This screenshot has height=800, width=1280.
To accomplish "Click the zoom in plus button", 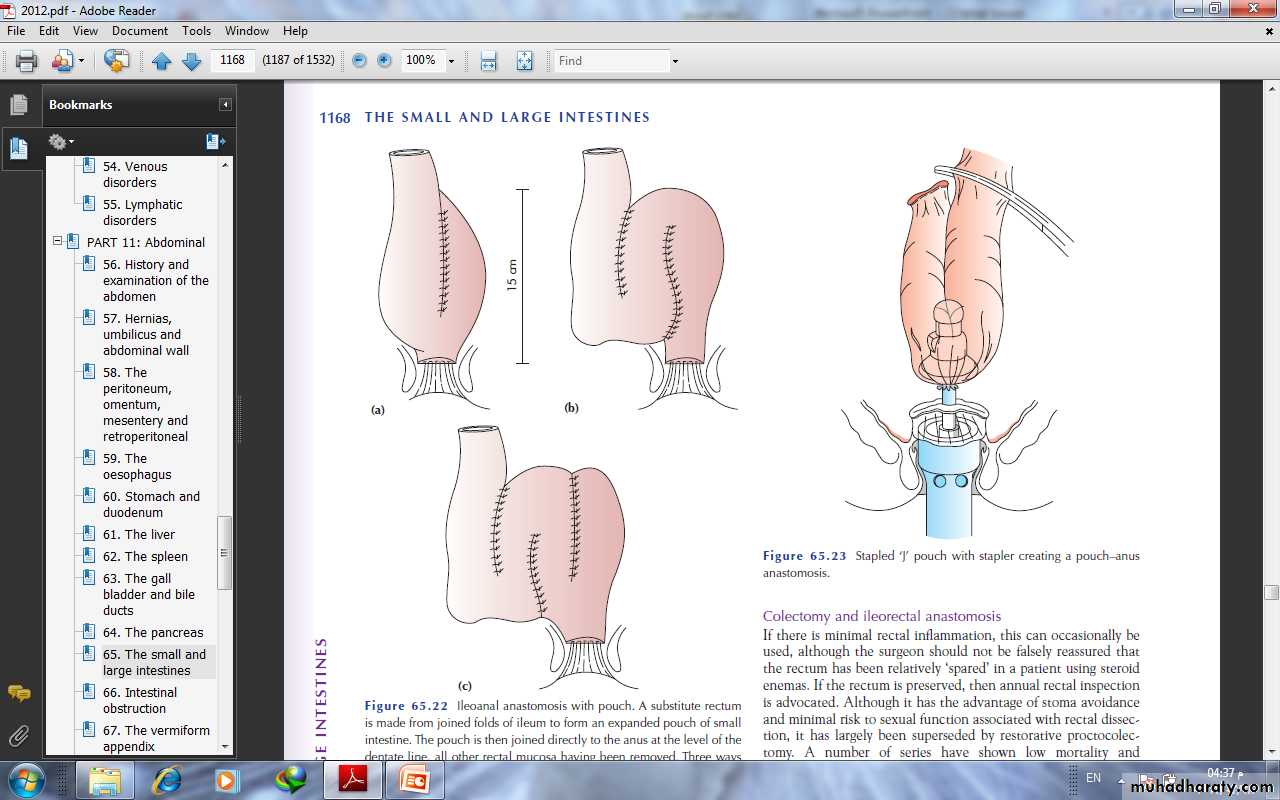I will pyautogui.click(x=384, y=61).
